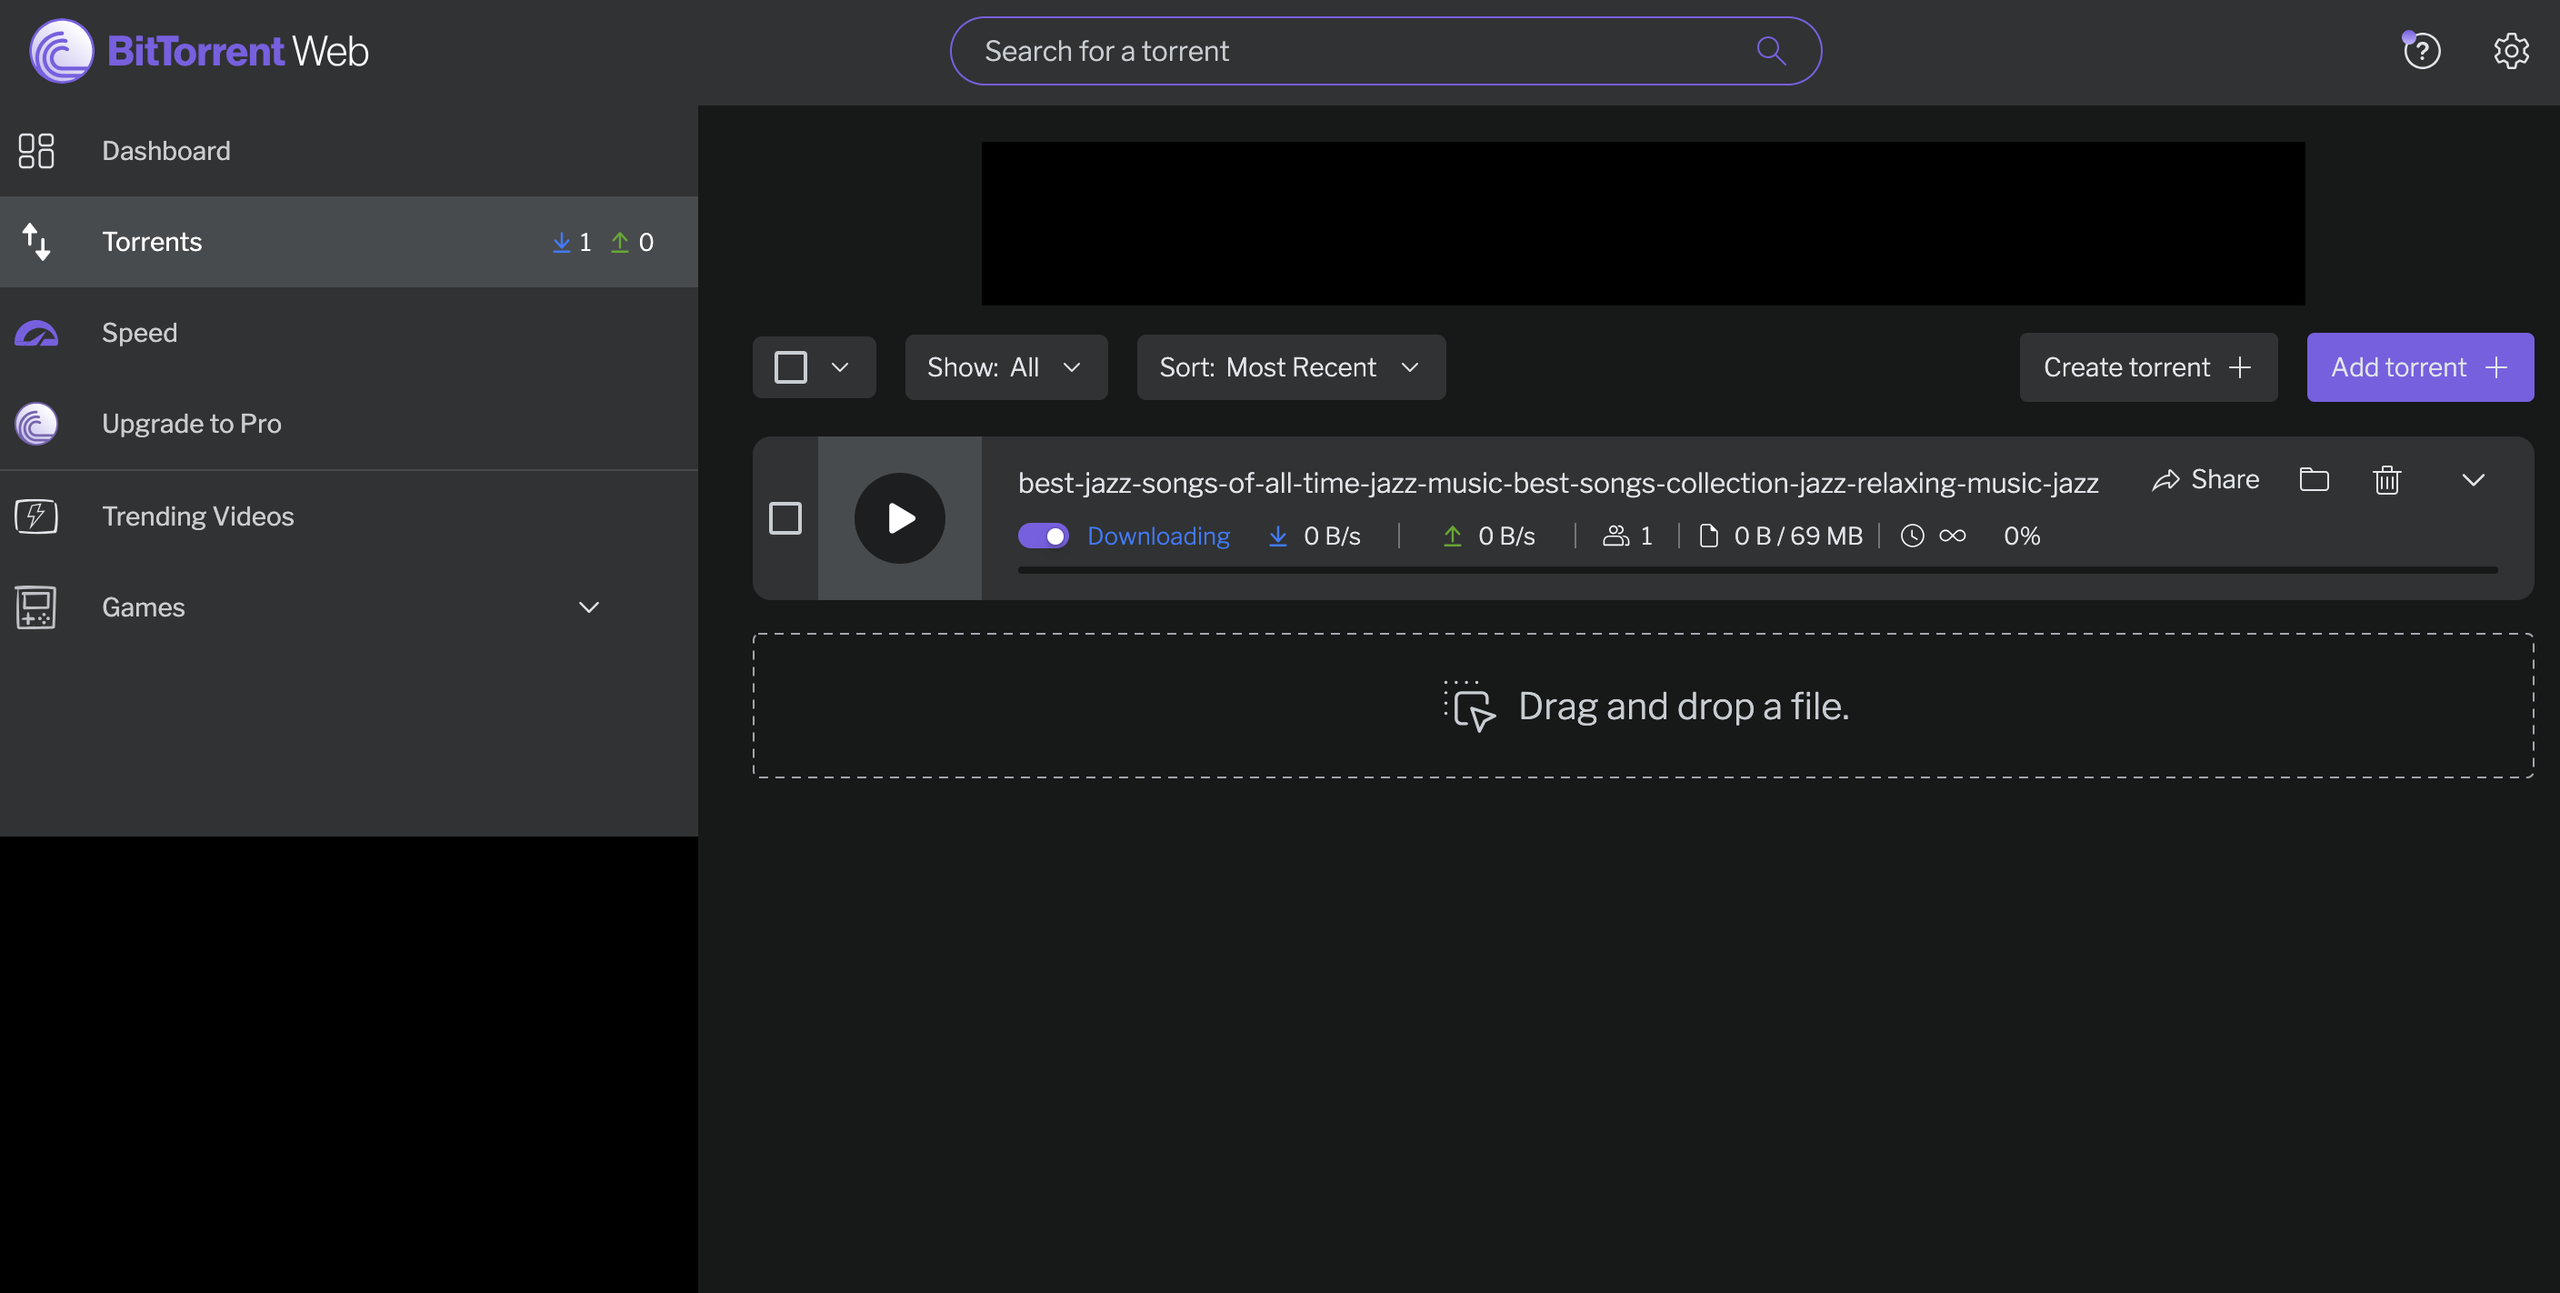The height and width of the screenshot is (1293, 2560).
Task: Go to Dashboard in the sidebar
Action: 166,151
